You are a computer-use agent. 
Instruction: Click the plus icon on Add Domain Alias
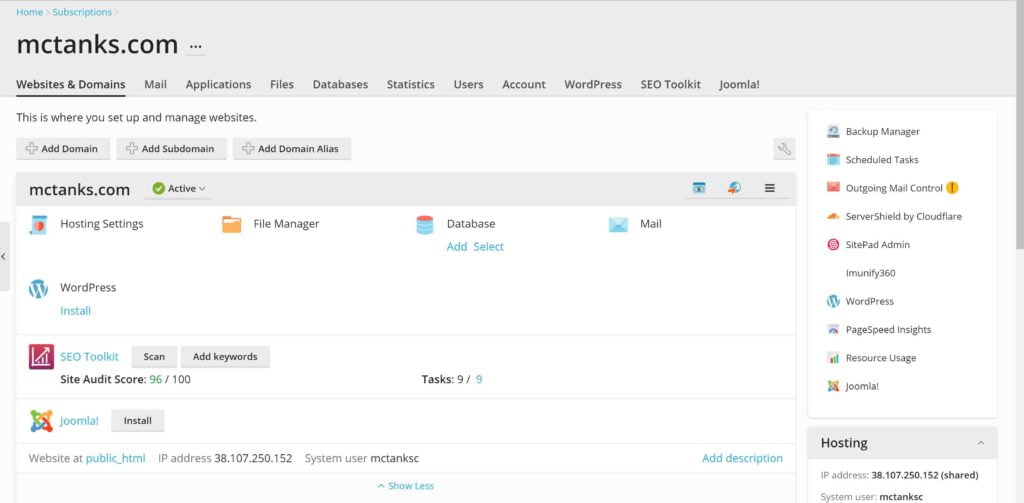[248, 148]
